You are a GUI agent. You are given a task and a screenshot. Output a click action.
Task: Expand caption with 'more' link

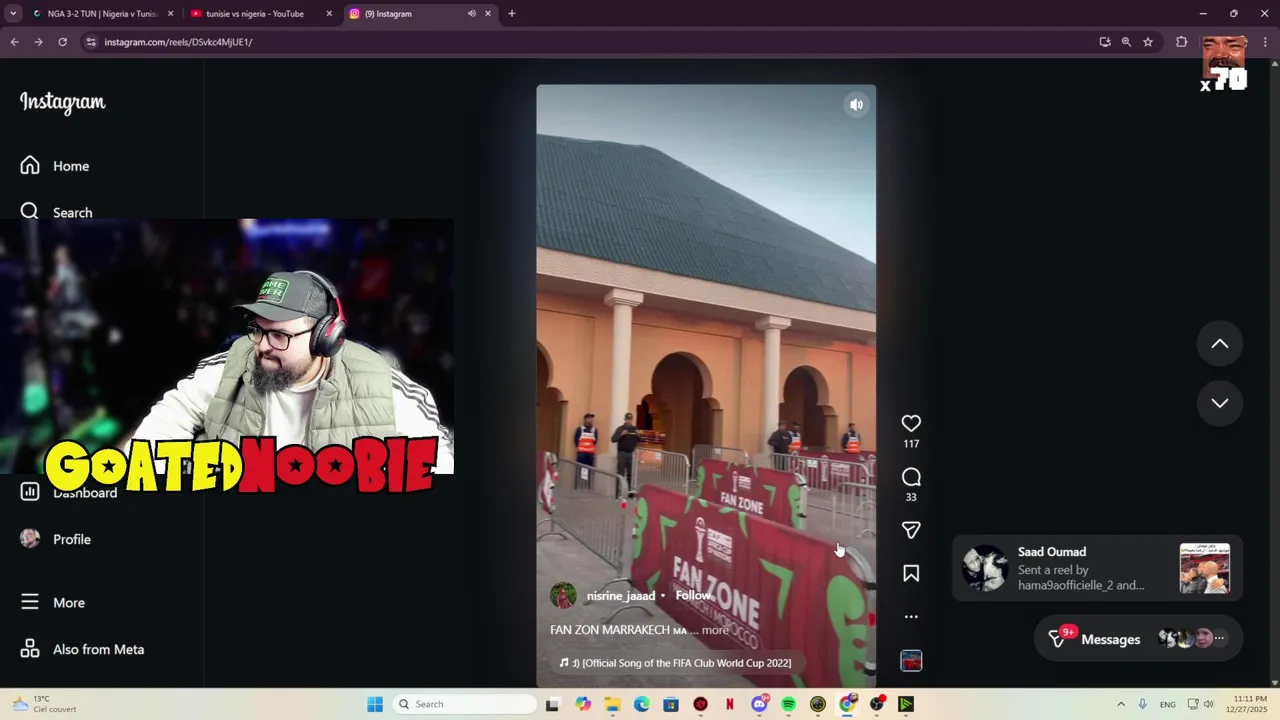pyautogui.click(x=715, y=630)
